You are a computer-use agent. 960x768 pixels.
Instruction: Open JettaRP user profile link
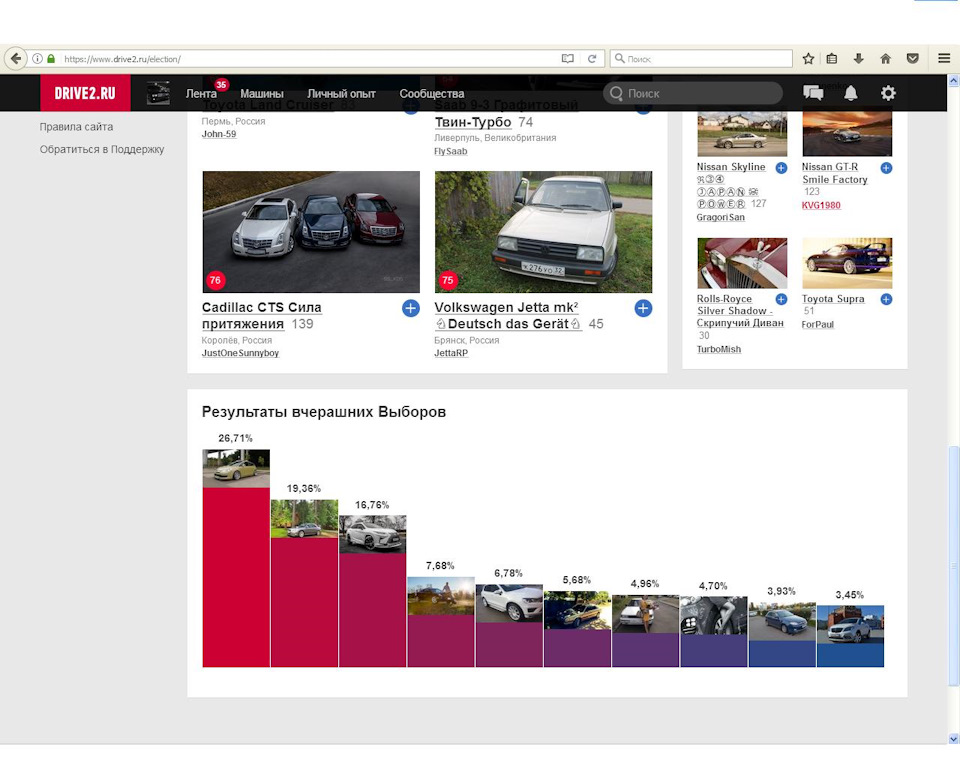451,353
